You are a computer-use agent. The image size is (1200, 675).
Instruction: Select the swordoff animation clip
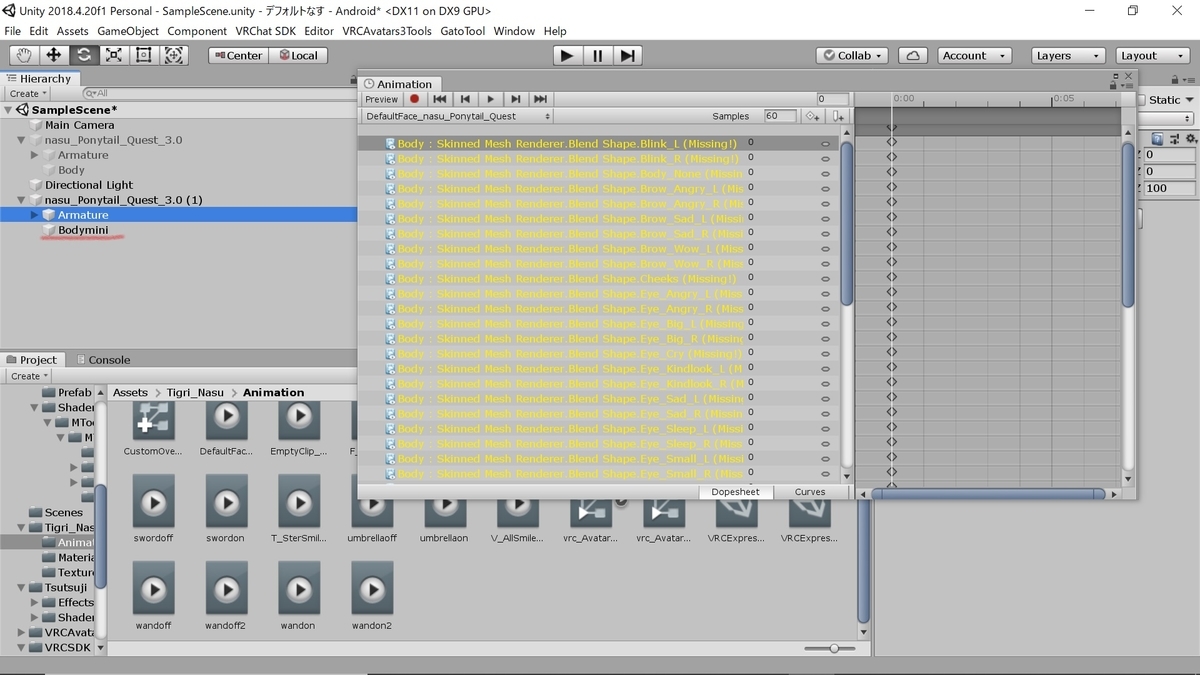pyautogui.click(x=153, y=507)
